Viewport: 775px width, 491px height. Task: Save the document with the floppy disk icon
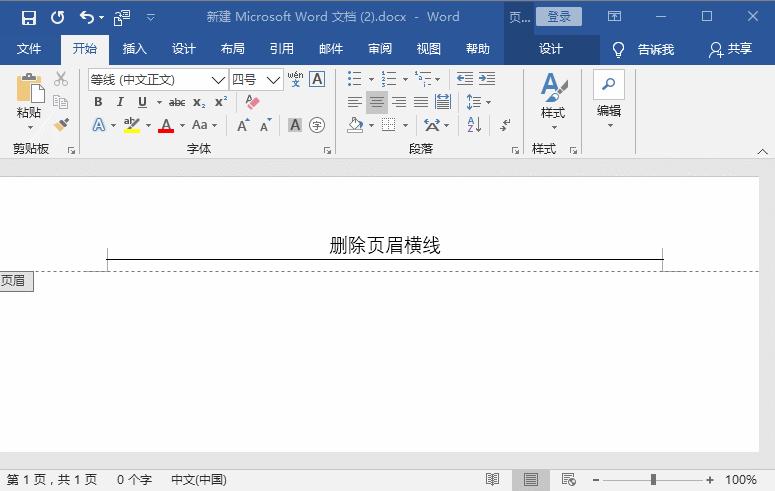coord(29,18)
